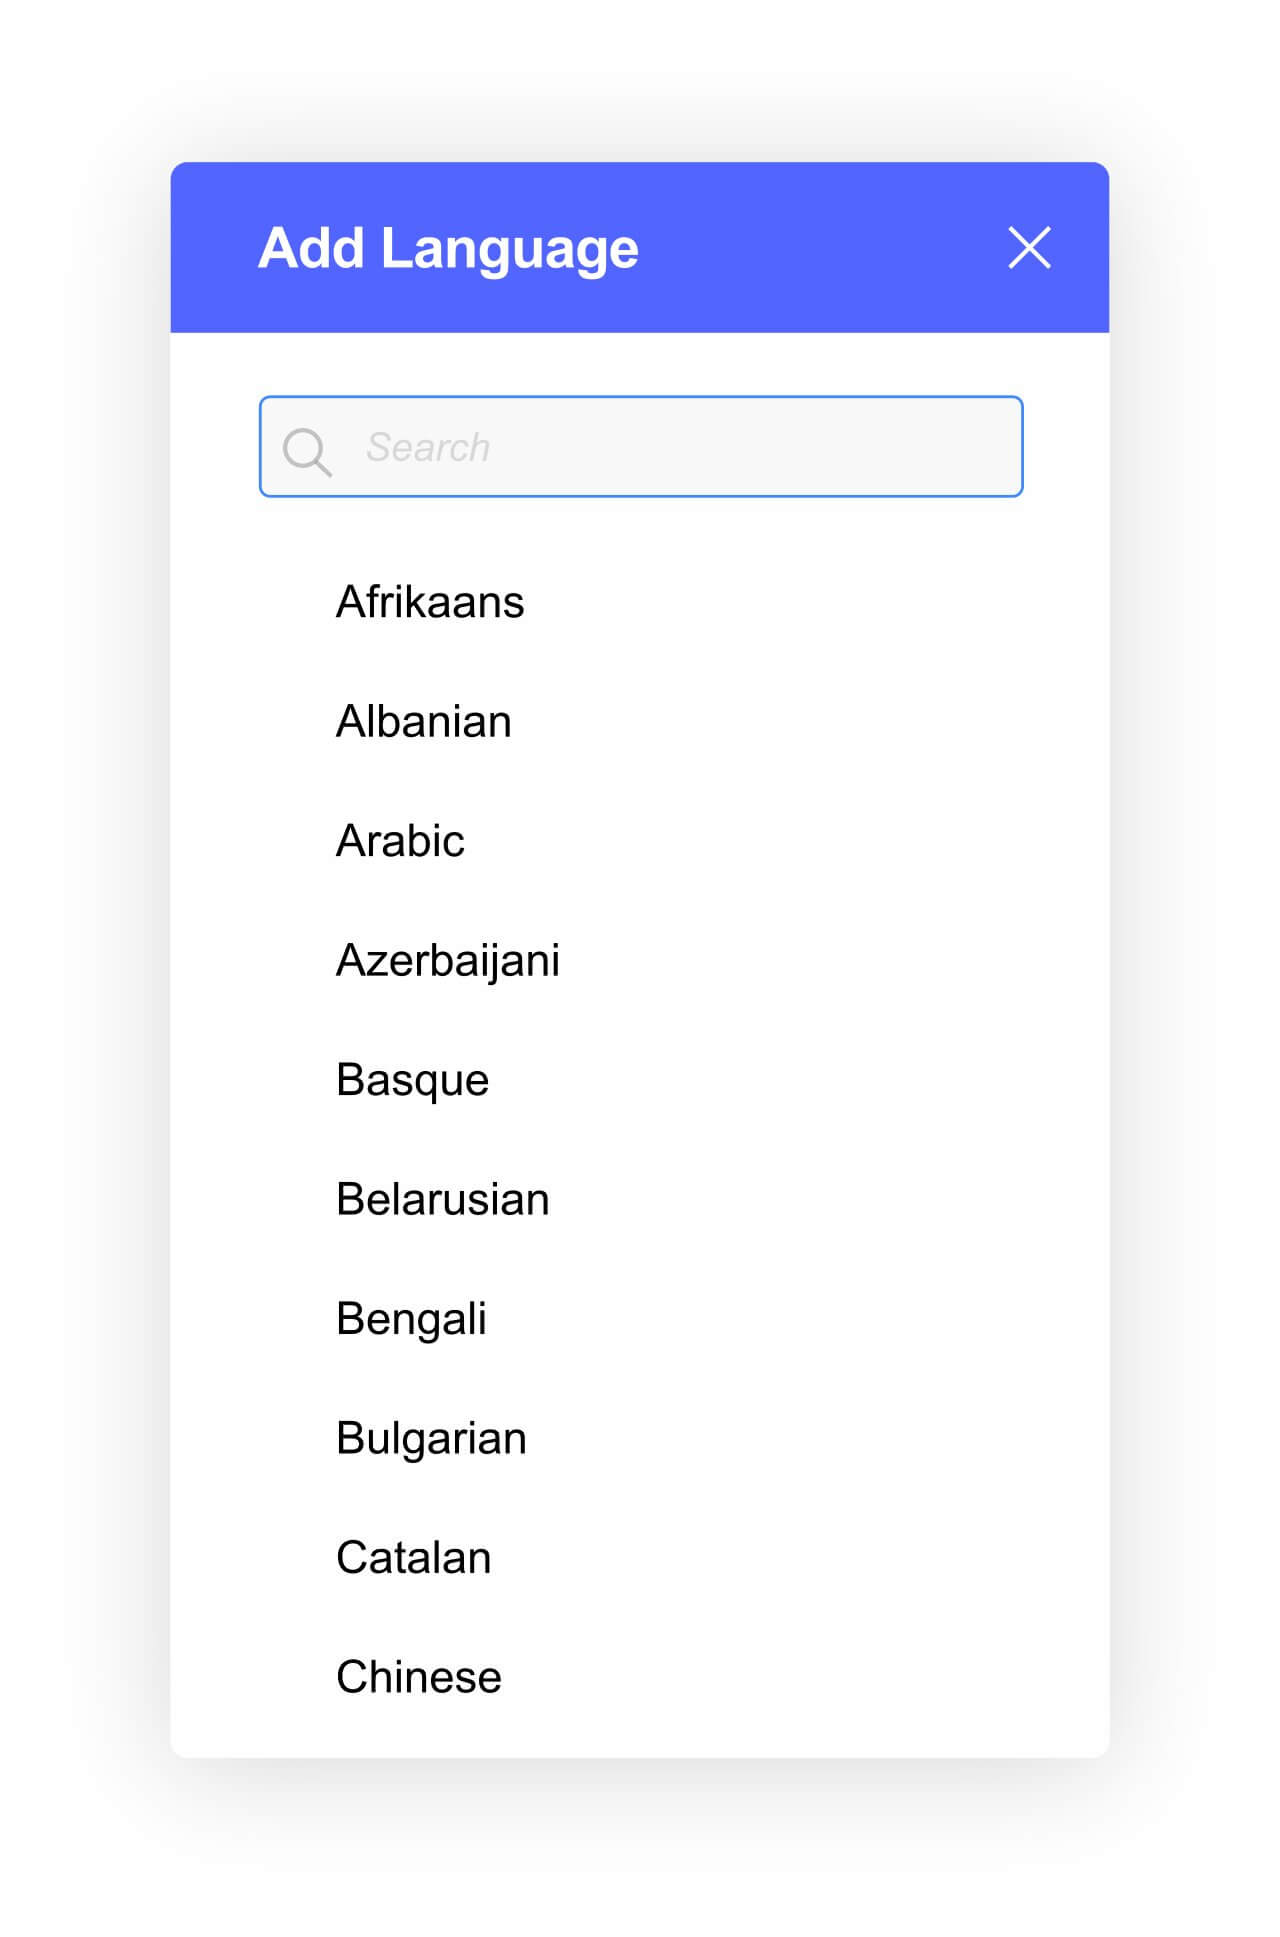
Task: Click the Search placeholder text
Action: 428,447
